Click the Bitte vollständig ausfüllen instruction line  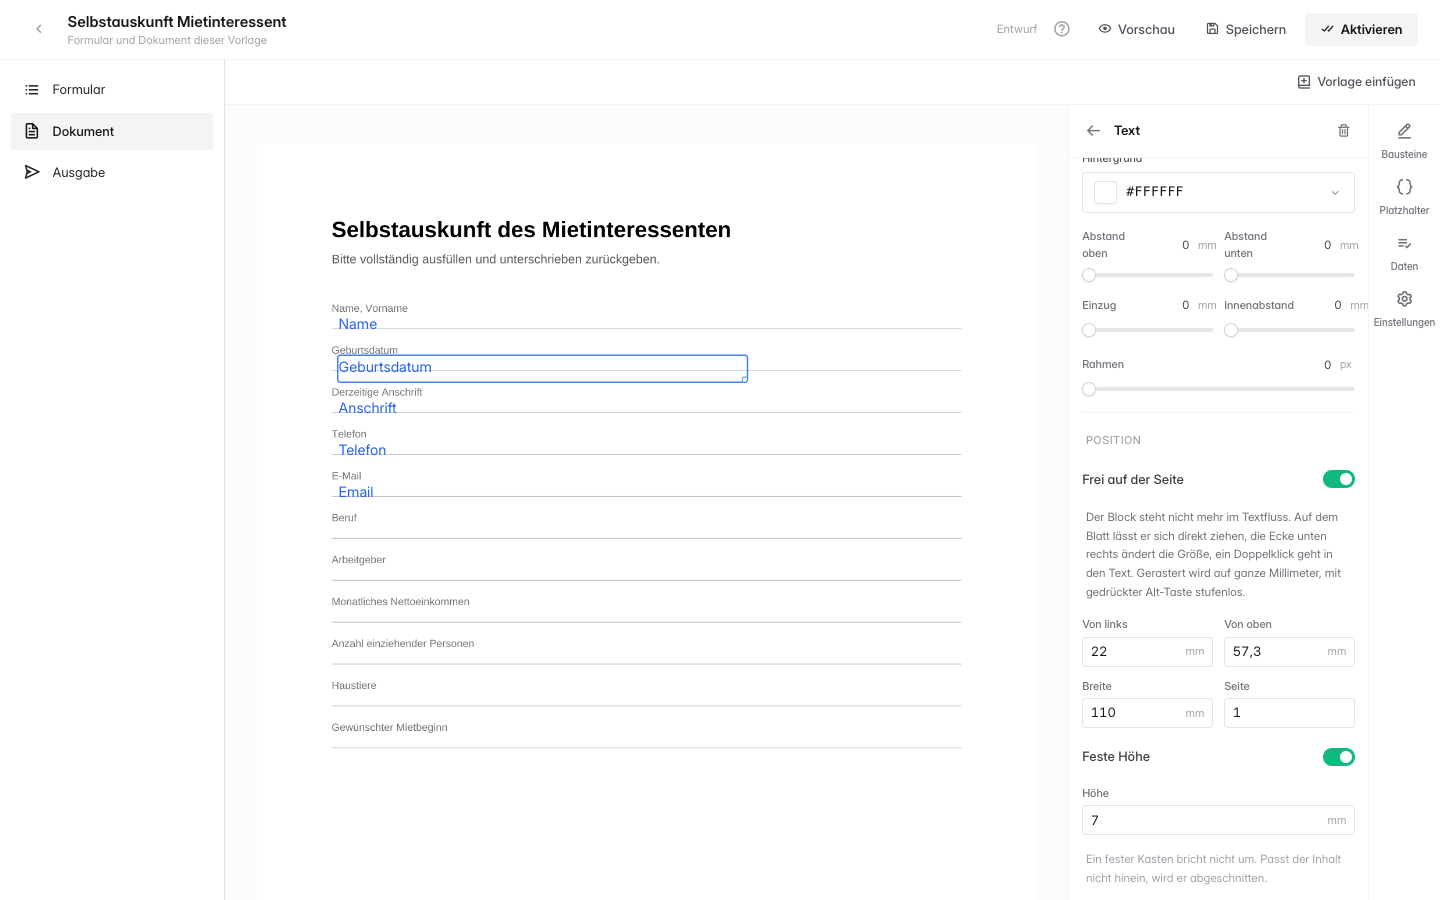(x=495, y=259)
